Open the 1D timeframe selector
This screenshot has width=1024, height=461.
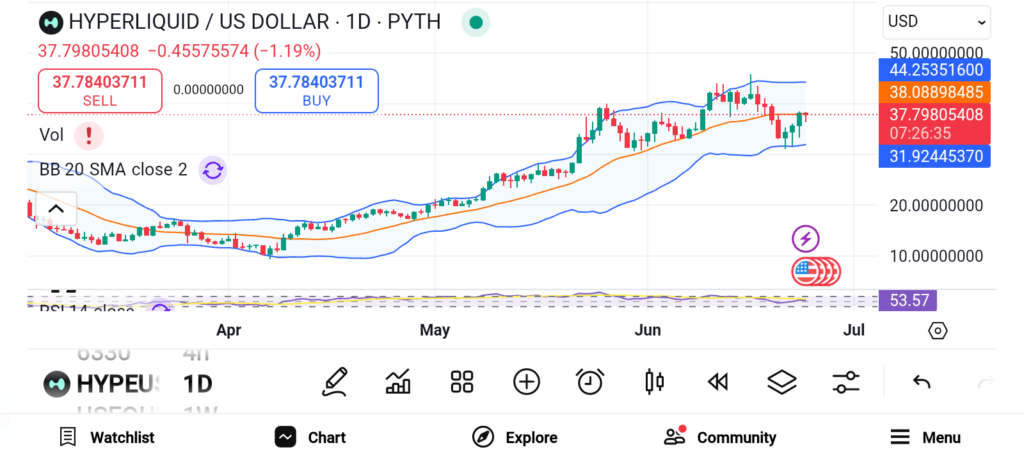point(197,384)
